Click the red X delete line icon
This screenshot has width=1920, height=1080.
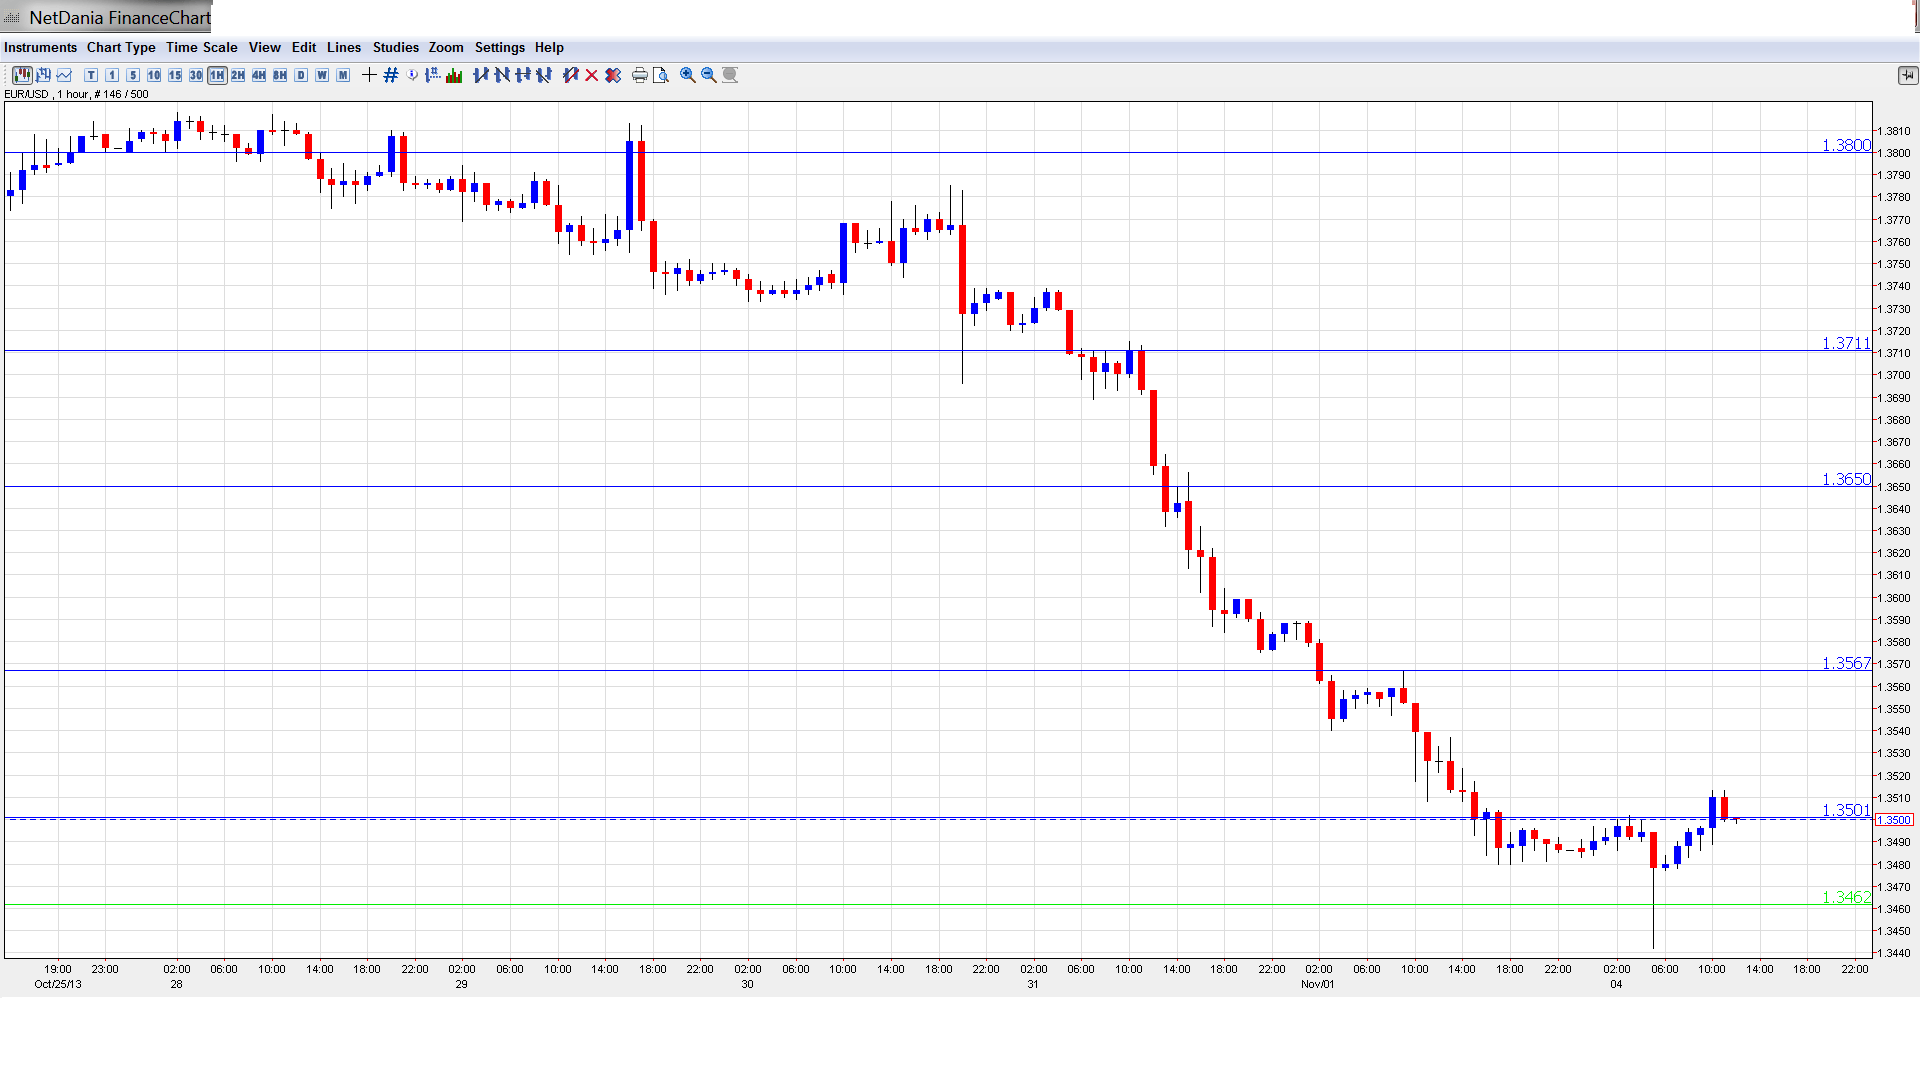coord(592,75)
